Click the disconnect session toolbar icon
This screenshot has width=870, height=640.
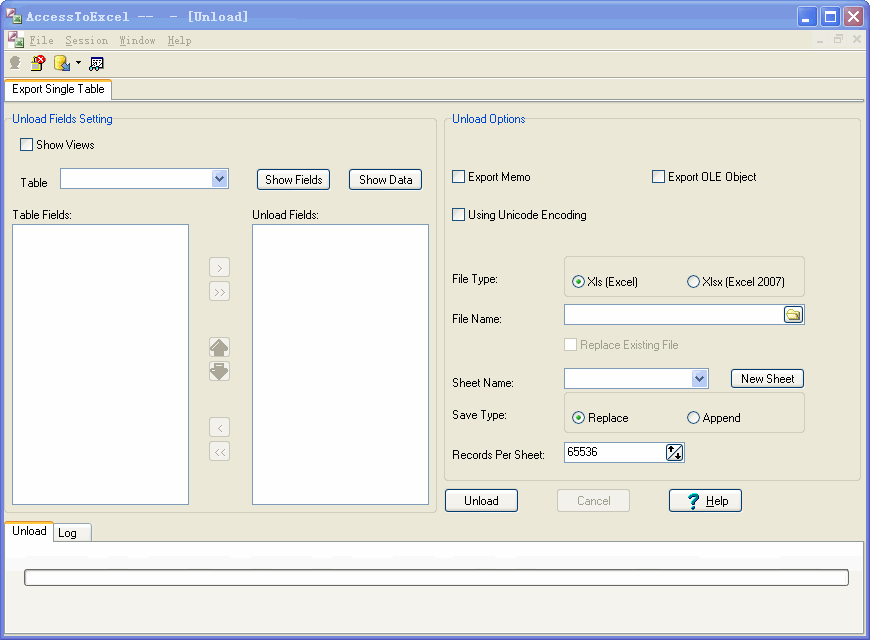[x=38, y=63]
